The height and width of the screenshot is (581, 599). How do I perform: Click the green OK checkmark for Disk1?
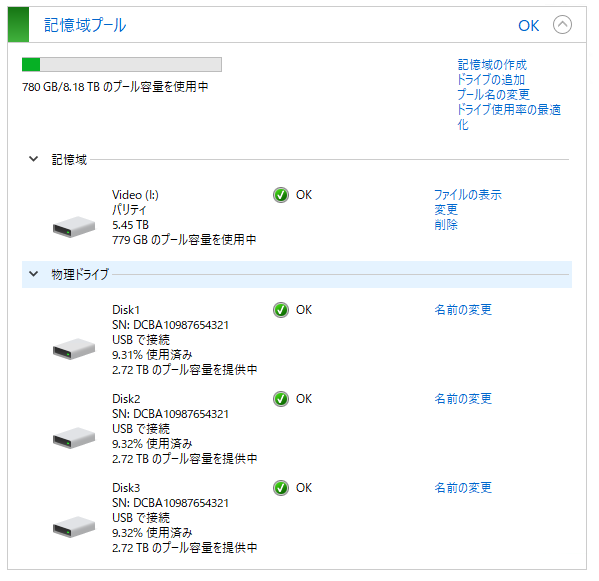coord(281,310)
